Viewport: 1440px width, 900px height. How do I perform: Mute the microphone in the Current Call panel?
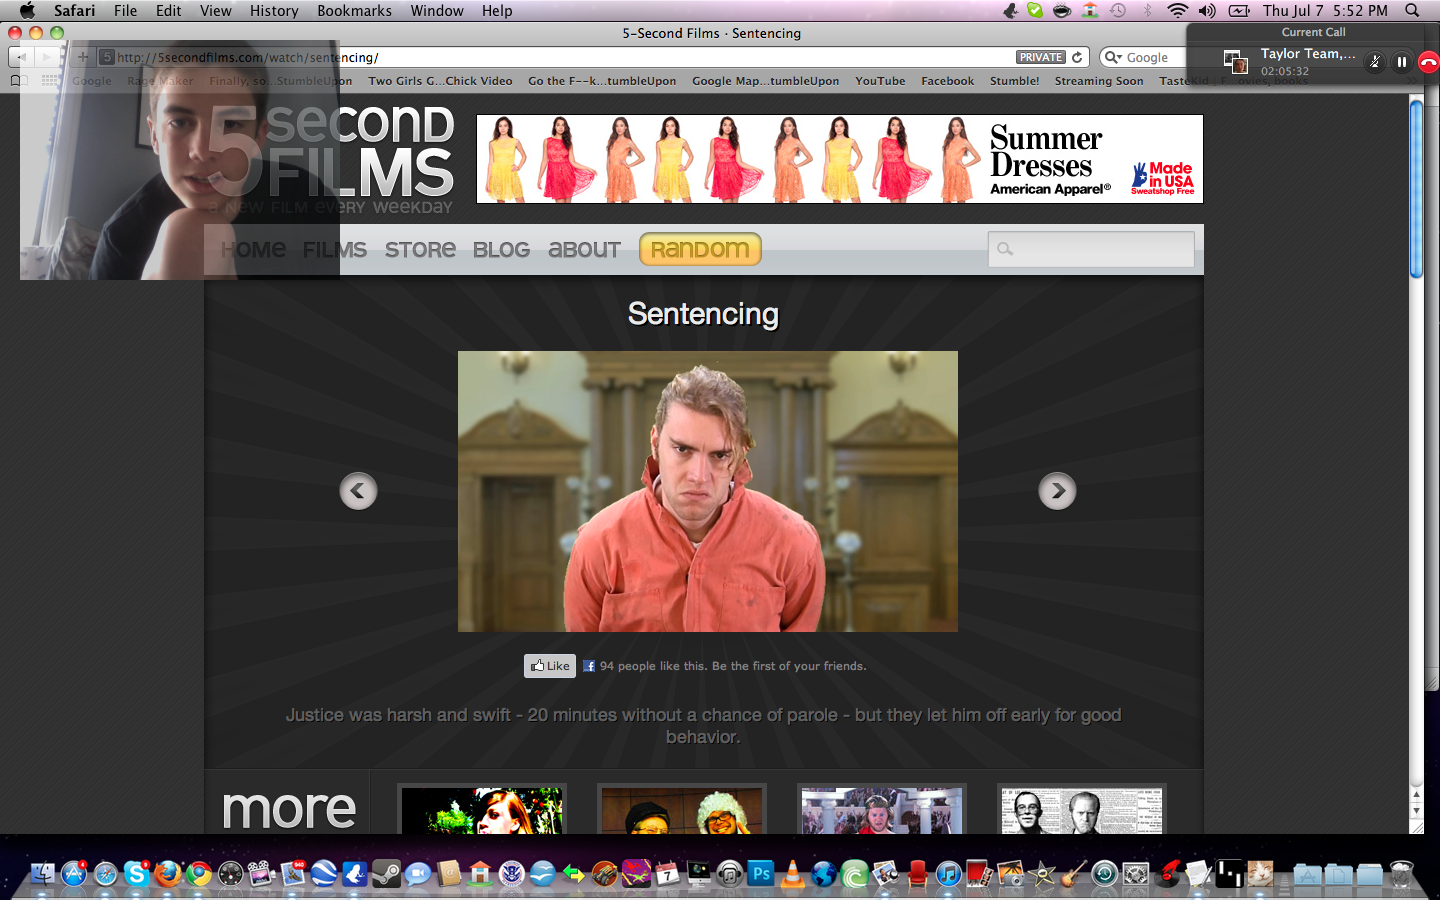click(x=1375, y=62)
